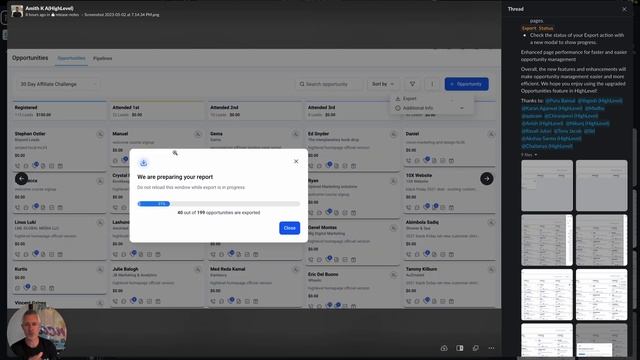
Task: Open the last thumbnail showing the export modal
Action: point(601,340)
